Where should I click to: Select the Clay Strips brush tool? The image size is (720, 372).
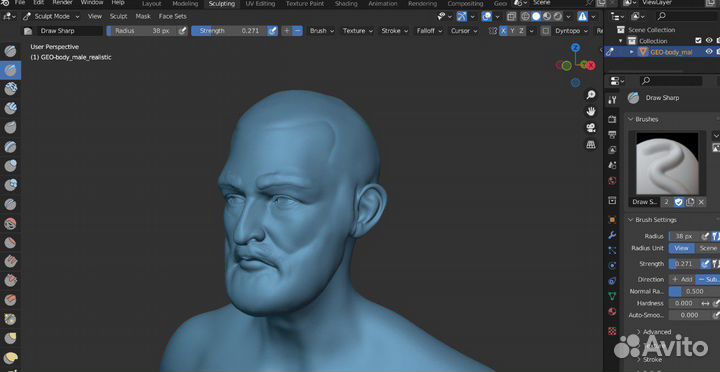10,108
